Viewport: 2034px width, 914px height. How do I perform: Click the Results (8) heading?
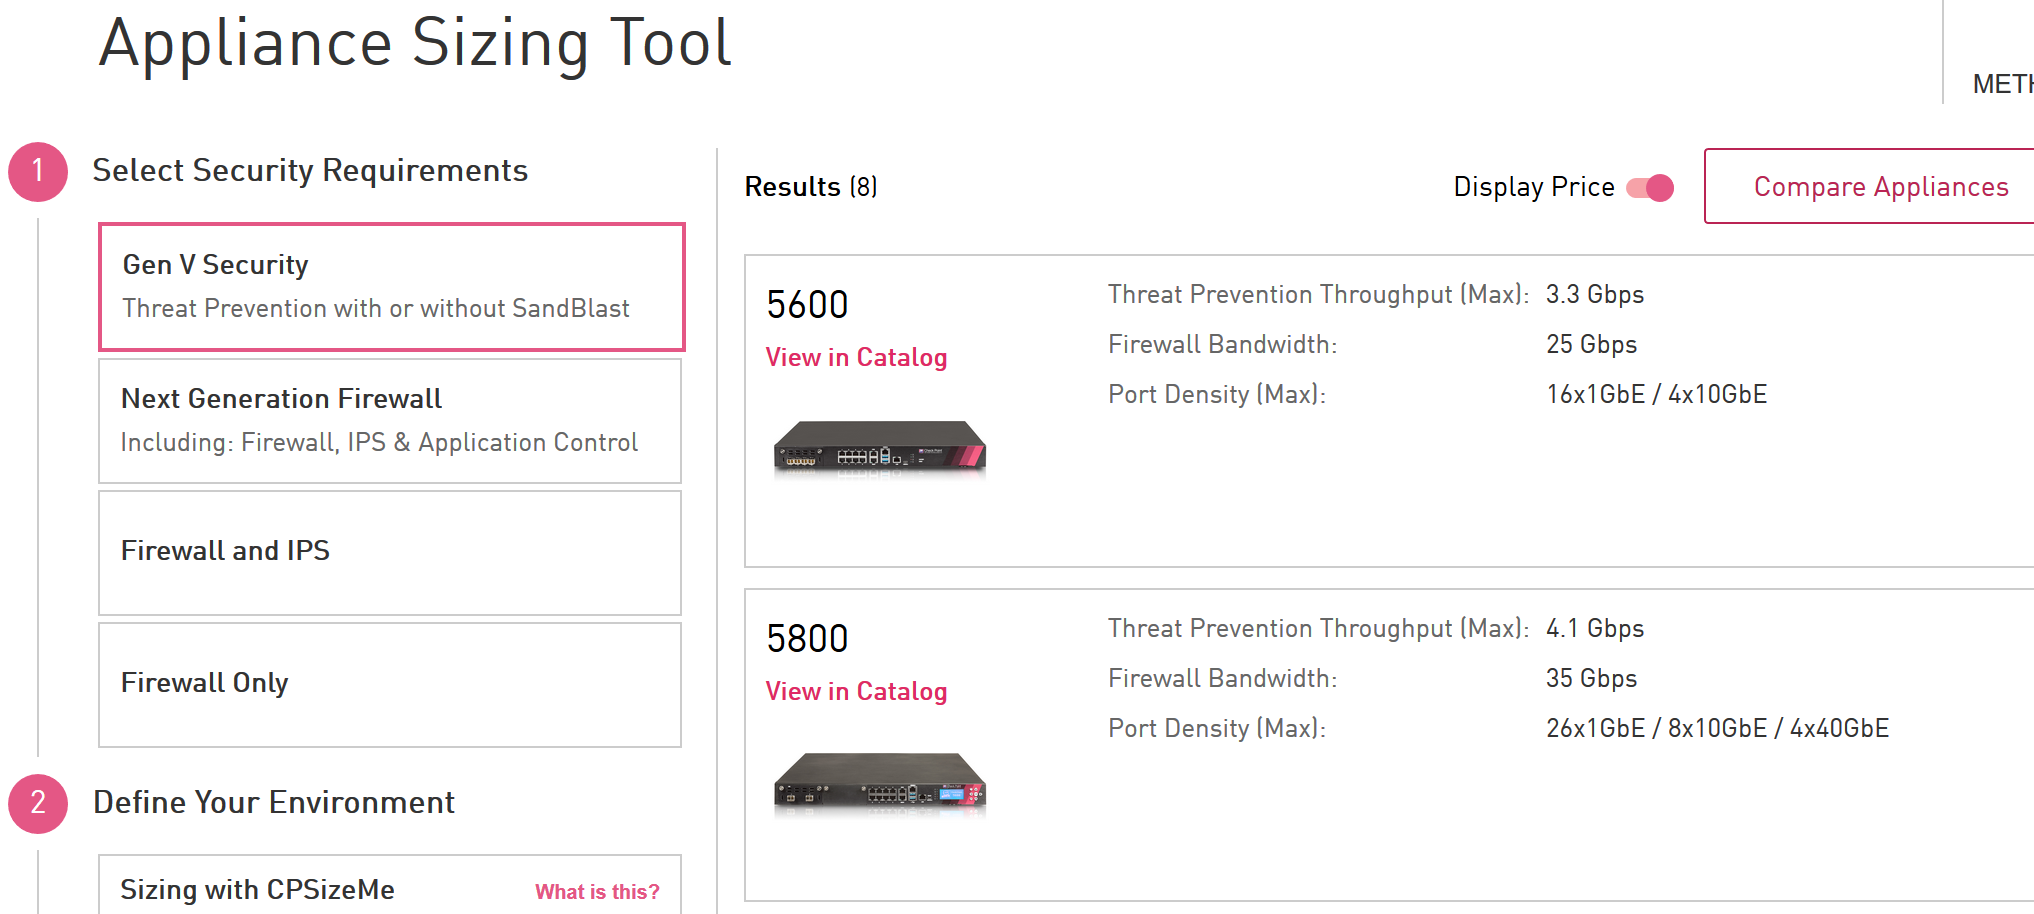[x=811, y=187]
